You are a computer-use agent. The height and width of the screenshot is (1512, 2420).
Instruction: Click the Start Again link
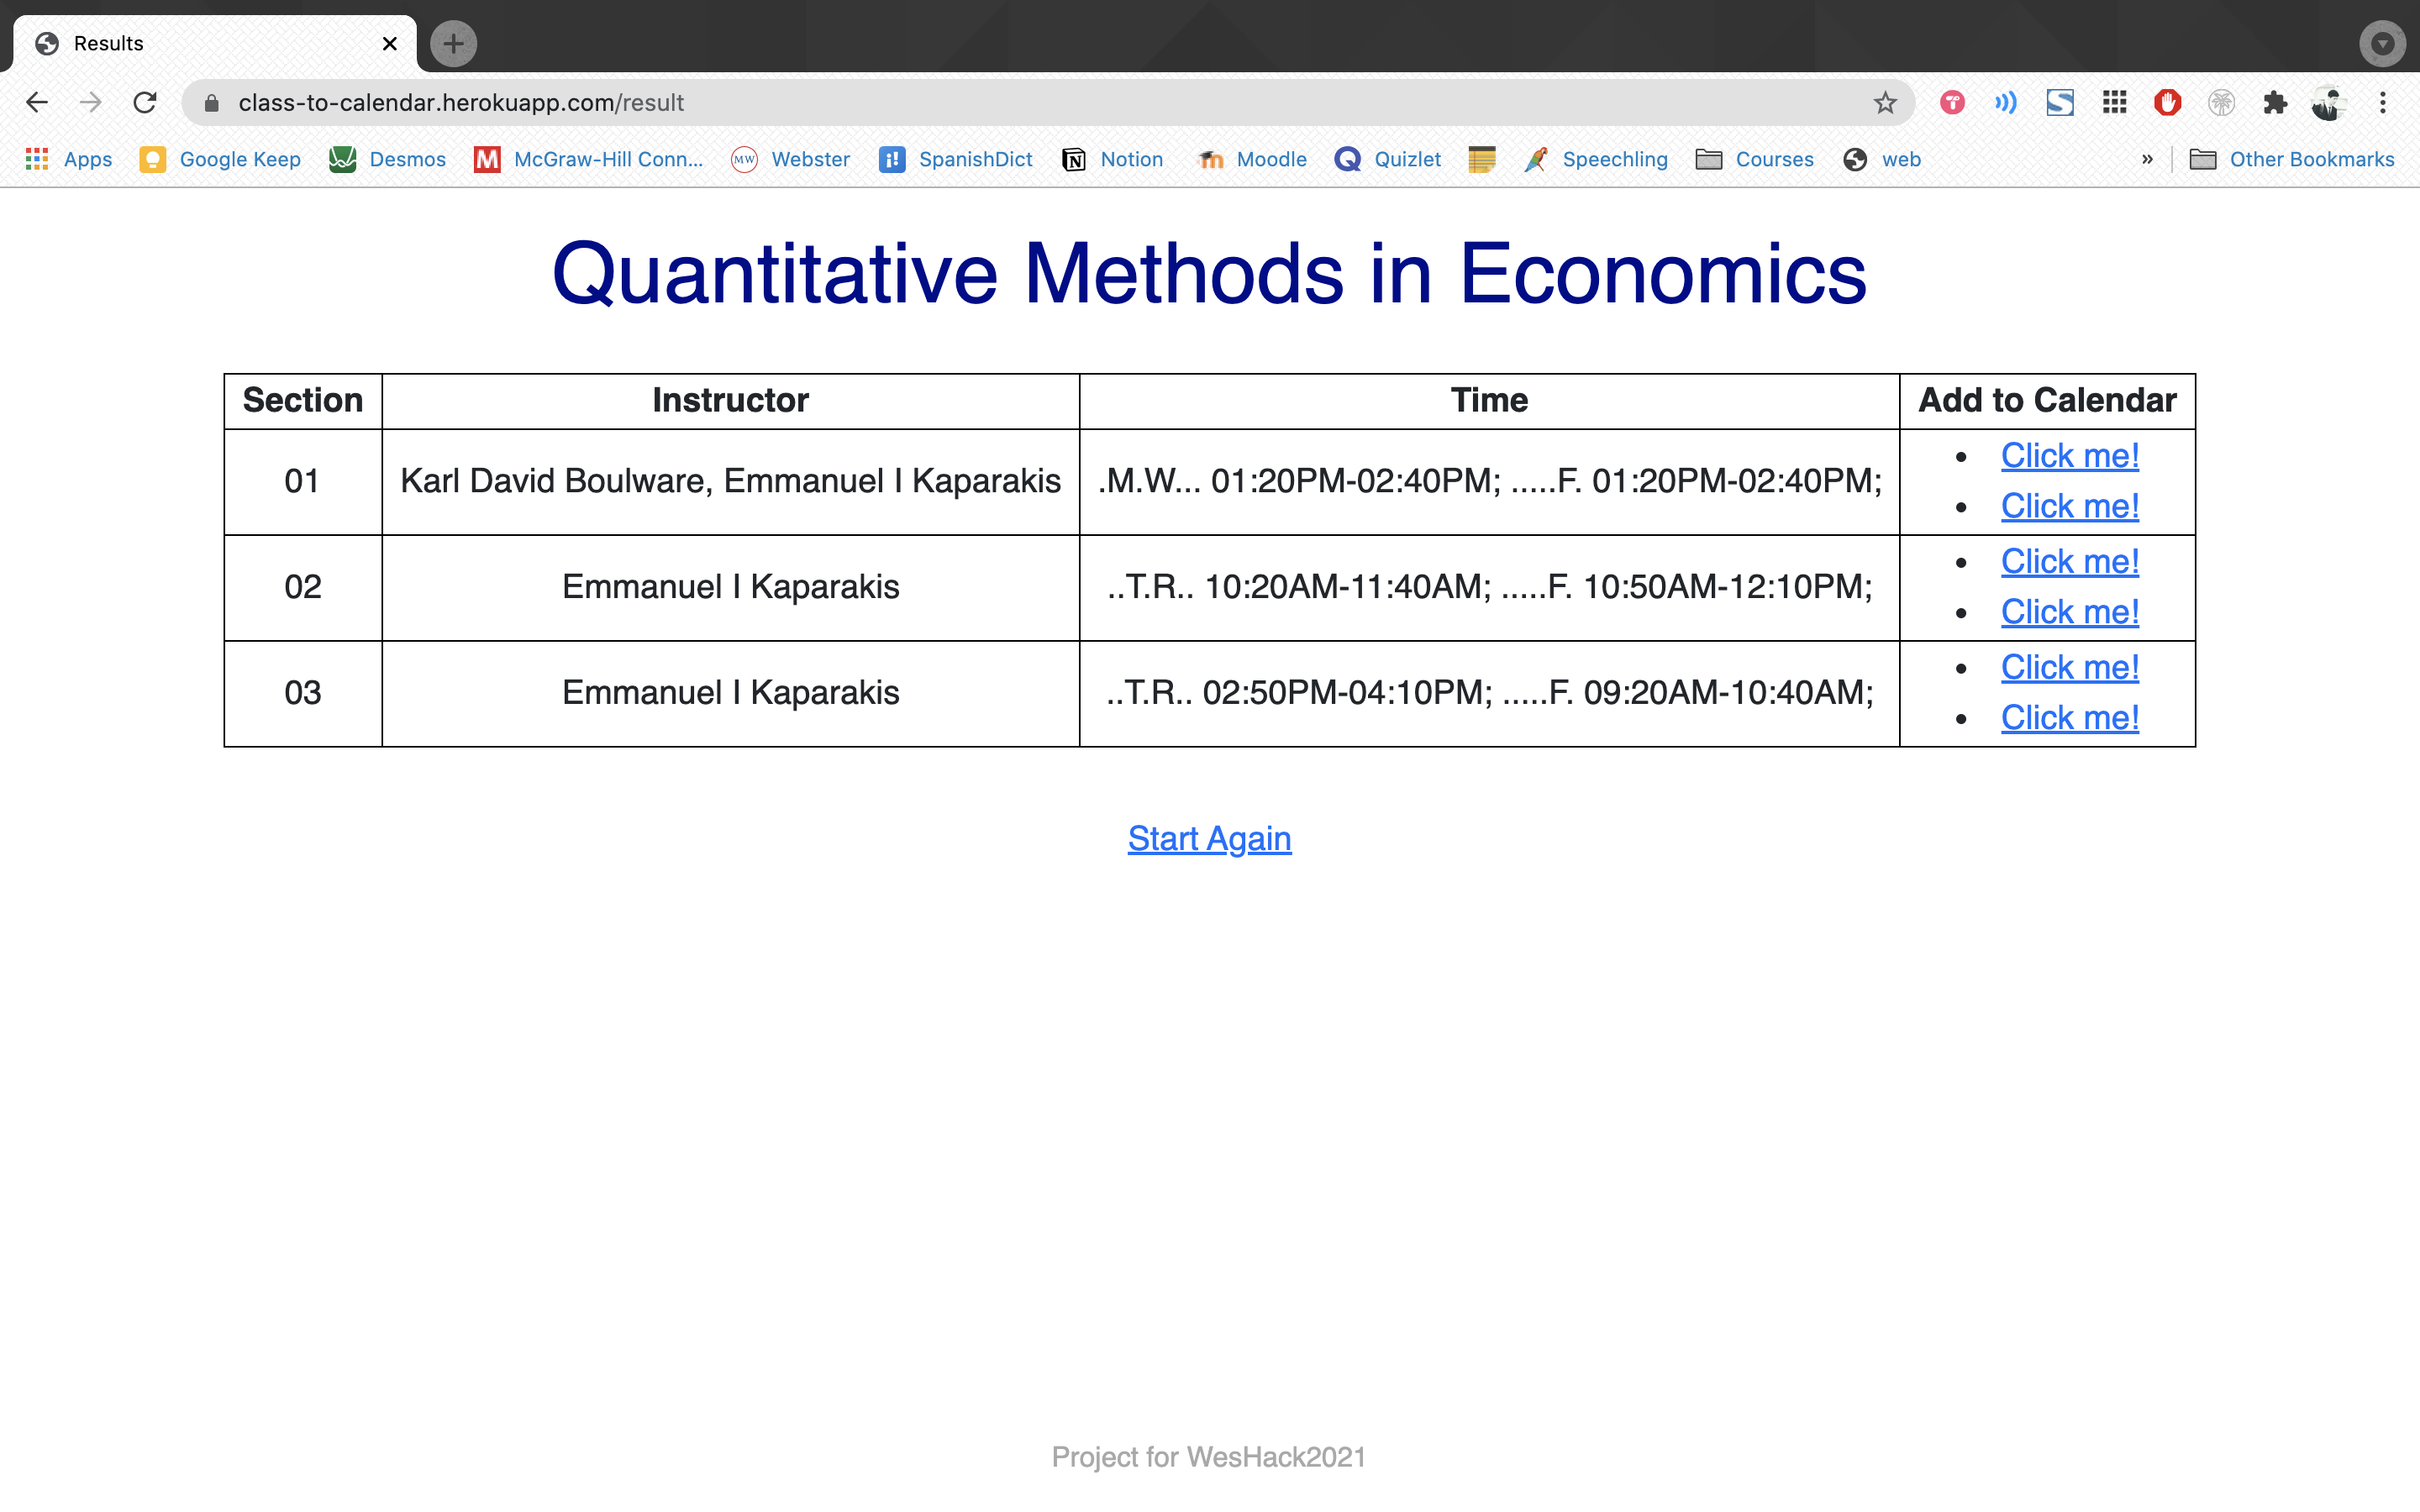coord(1209,838)
